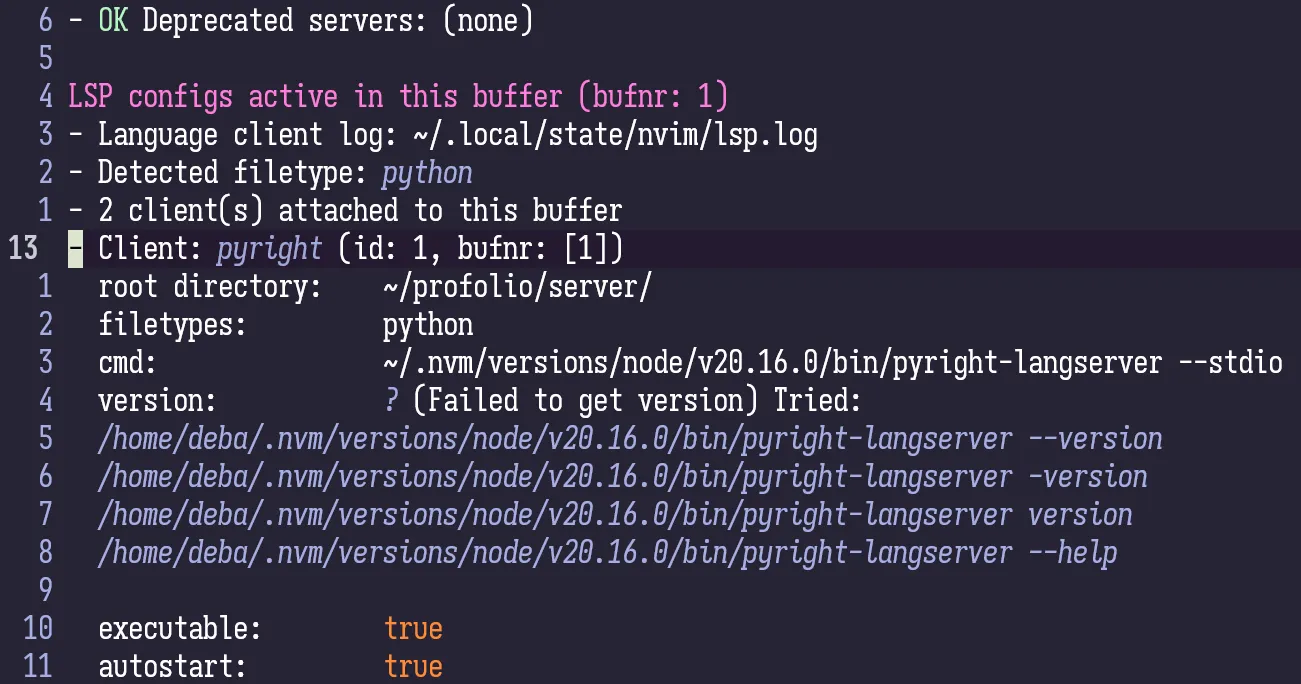Click the root directory path ~/profolio/server/
The height and width of the screenshot is (684, 1301).
pos(517,287)
